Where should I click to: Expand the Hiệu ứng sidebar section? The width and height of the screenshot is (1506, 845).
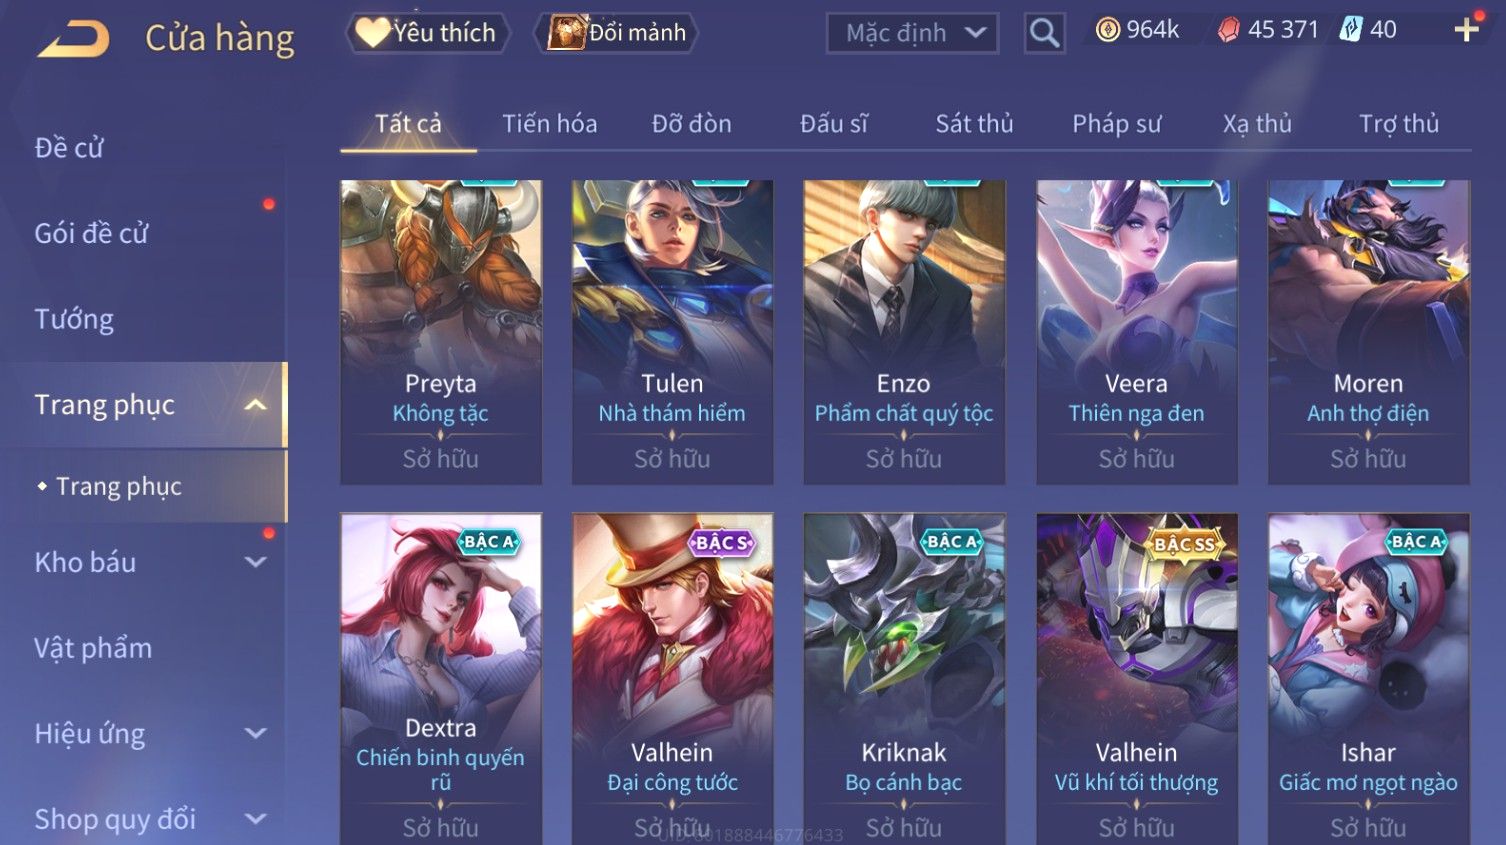click(256, 733)
